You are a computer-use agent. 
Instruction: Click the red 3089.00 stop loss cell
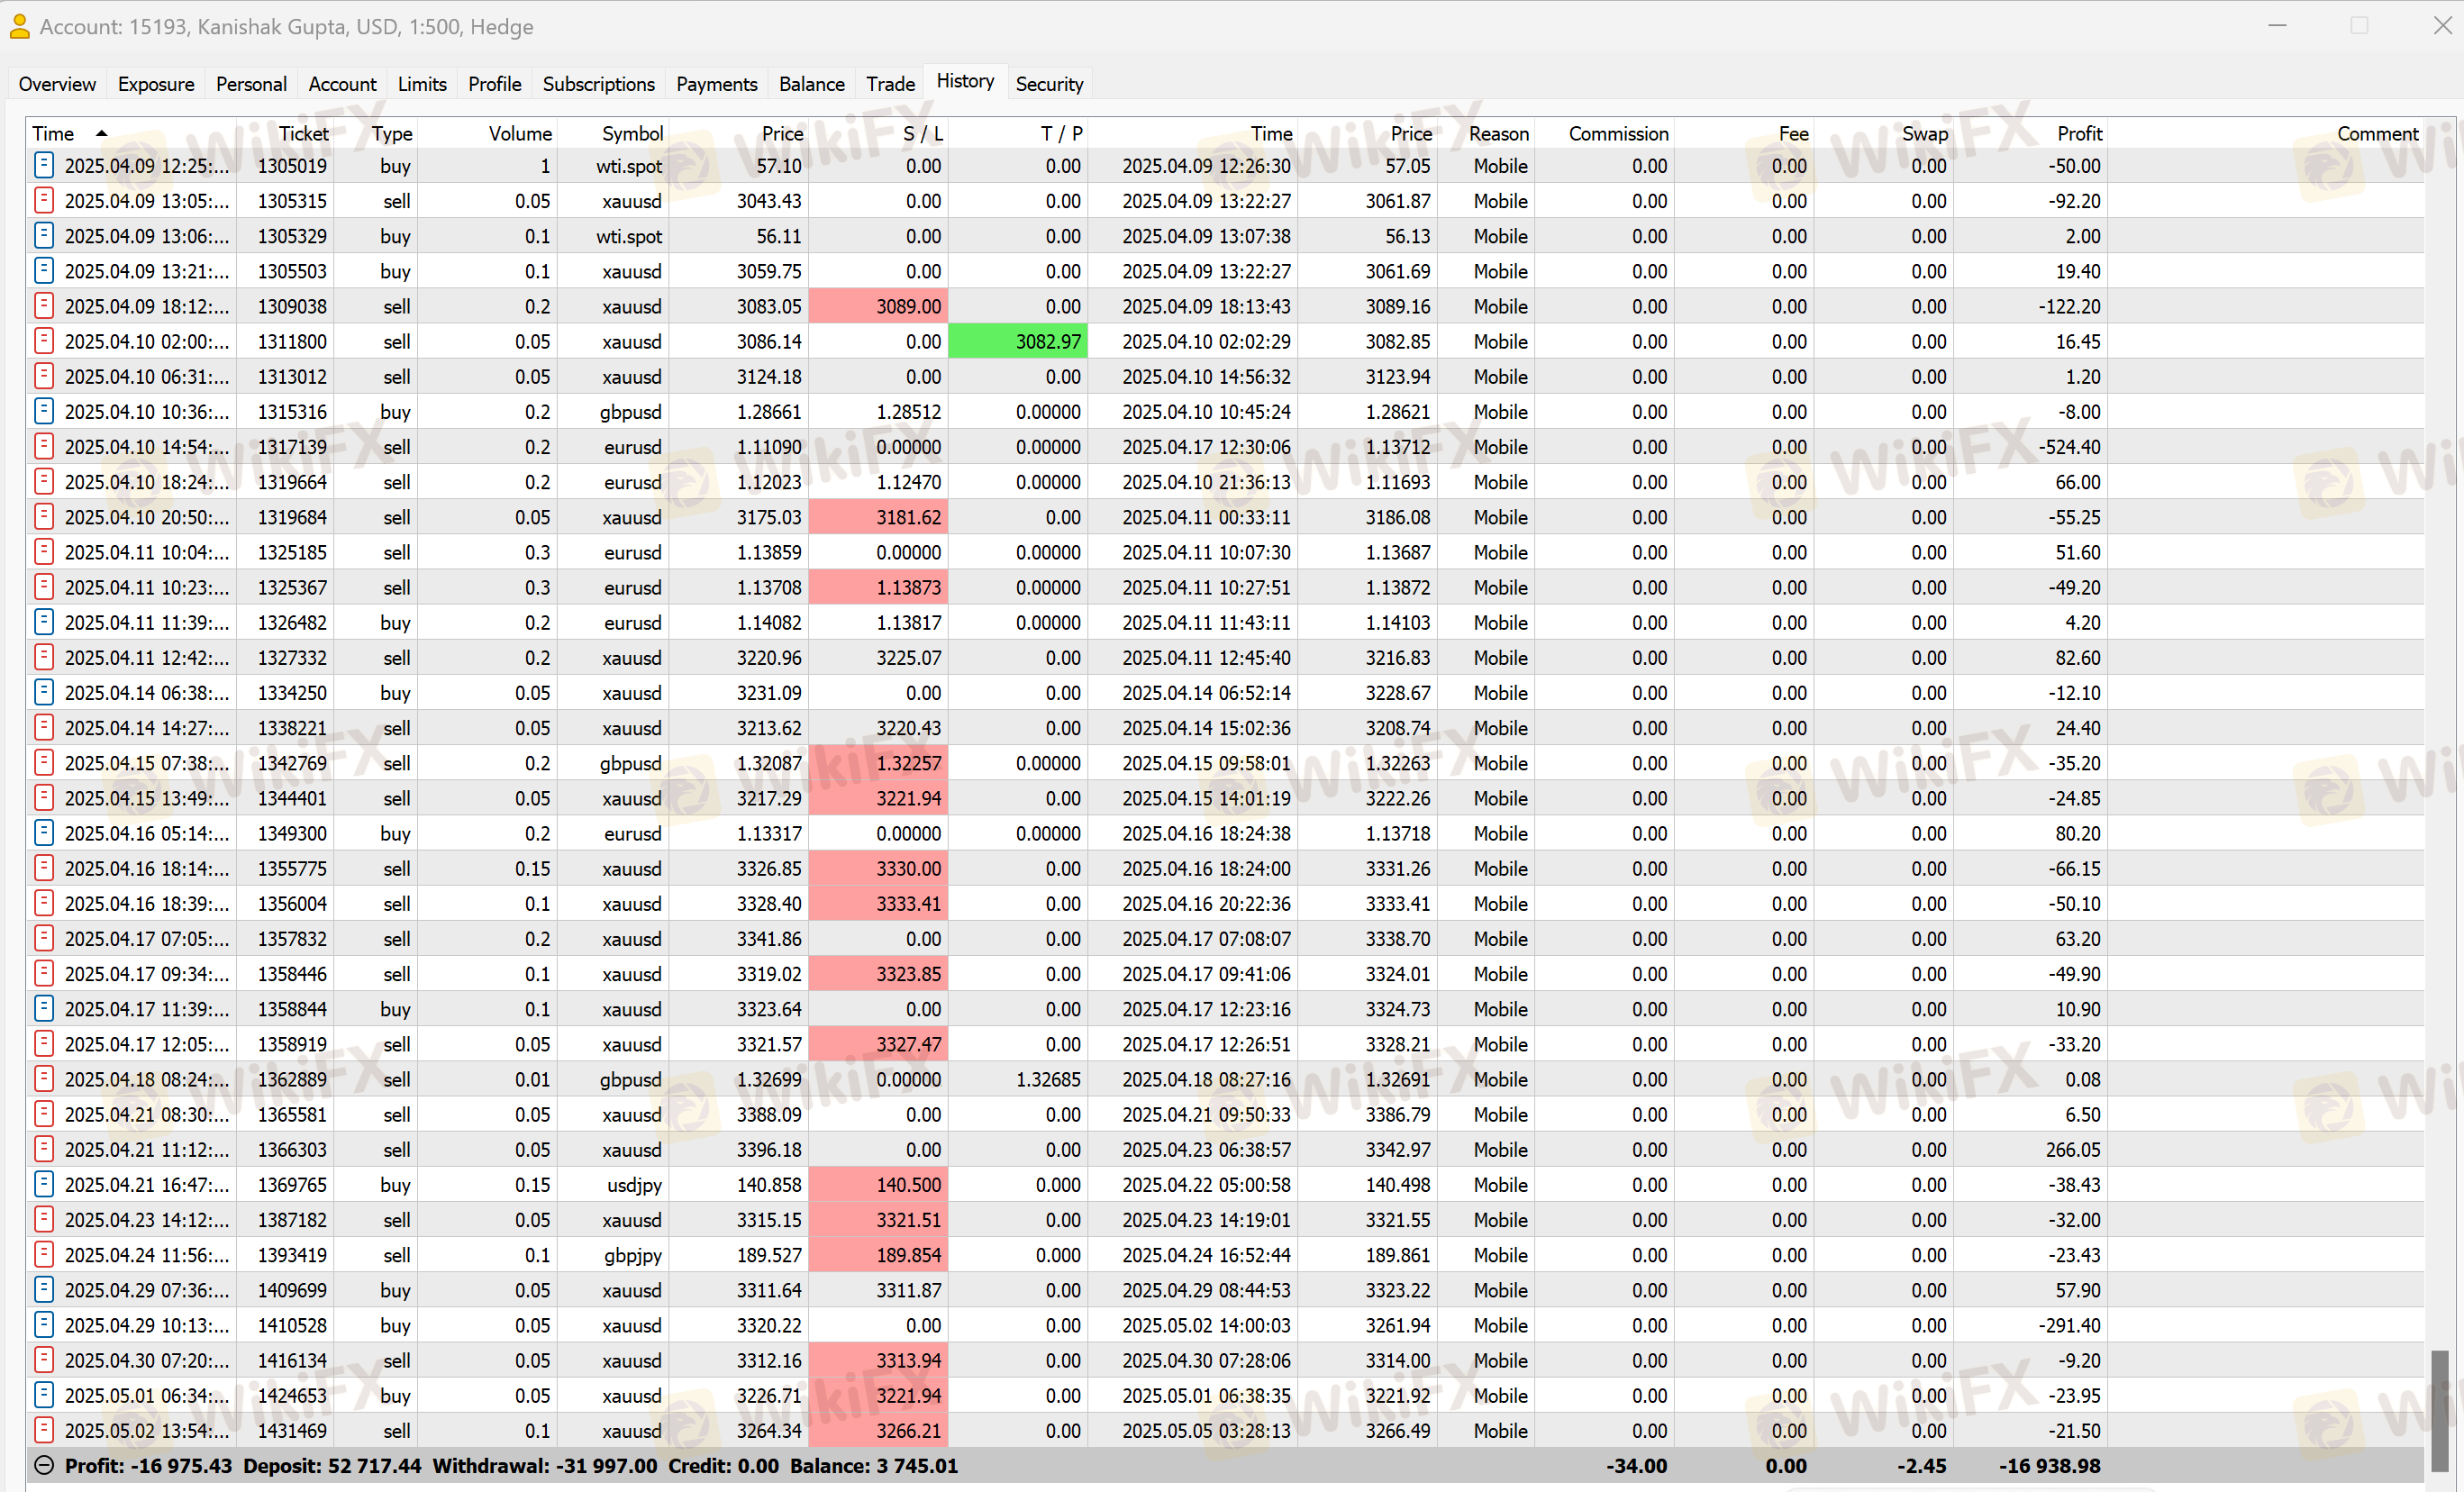(x=878, y=306)
